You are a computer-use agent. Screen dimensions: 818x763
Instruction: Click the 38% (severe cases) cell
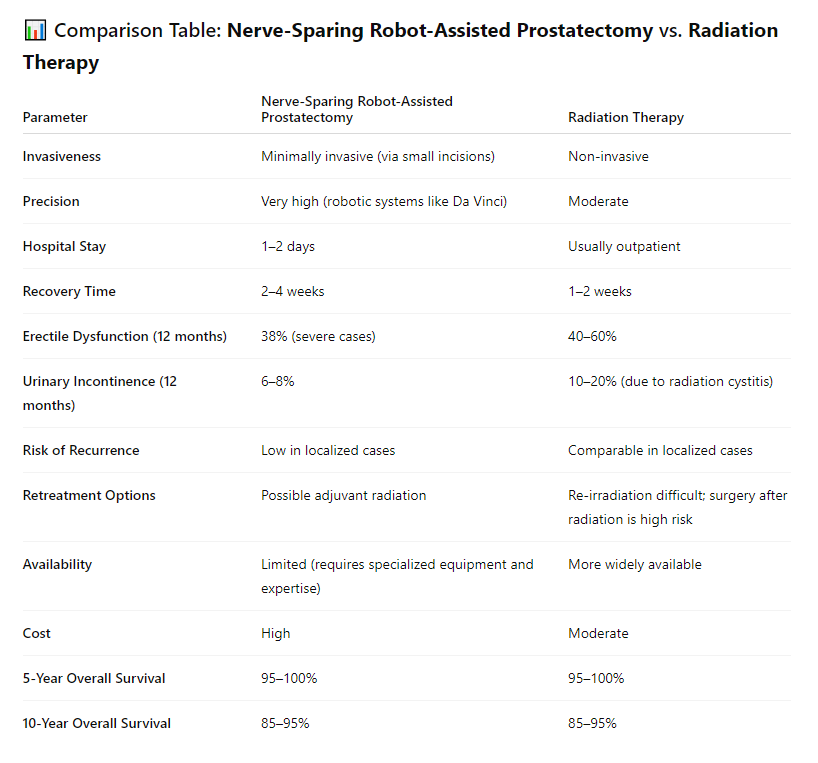pos(318,336)
